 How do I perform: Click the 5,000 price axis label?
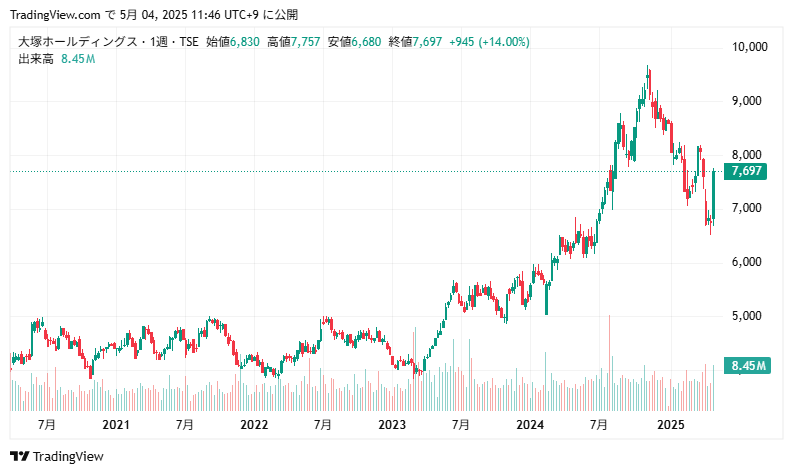point(747,316)
